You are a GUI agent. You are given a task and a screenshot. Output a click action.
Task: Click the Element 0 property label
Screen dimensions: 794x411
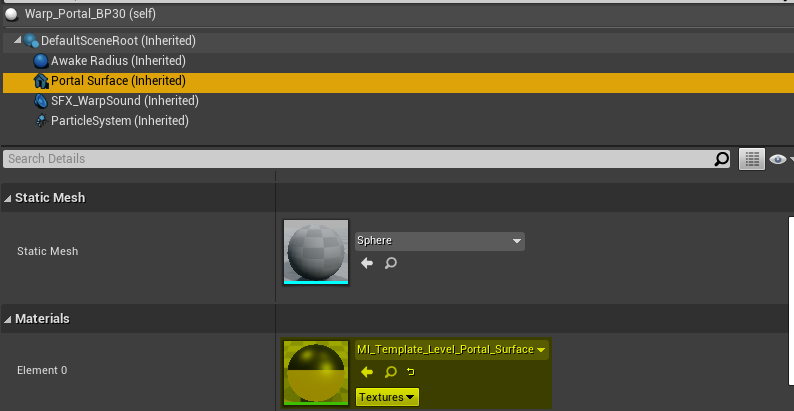tap(42, 371)
